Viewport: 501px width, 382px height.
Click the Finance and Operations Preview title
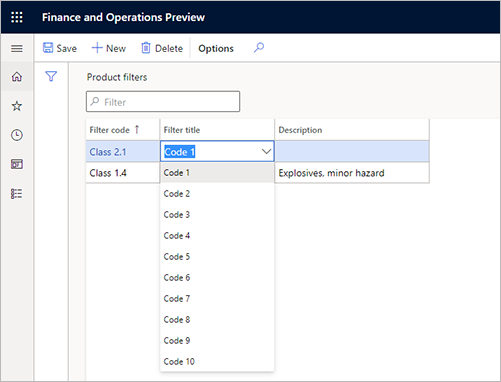pos(123,17)
